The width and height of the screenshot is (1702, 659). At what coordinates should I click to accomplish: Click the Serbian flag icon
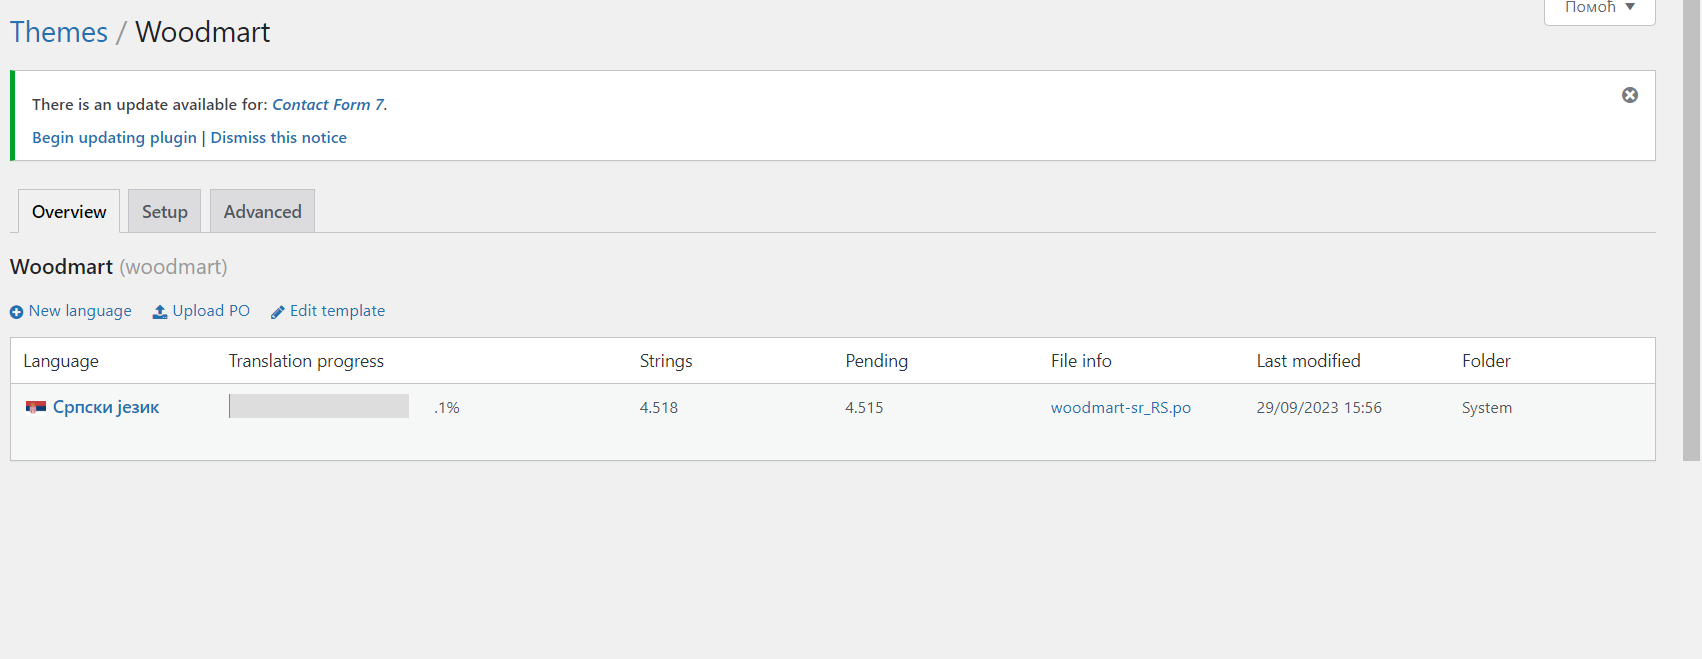(36, 407)
